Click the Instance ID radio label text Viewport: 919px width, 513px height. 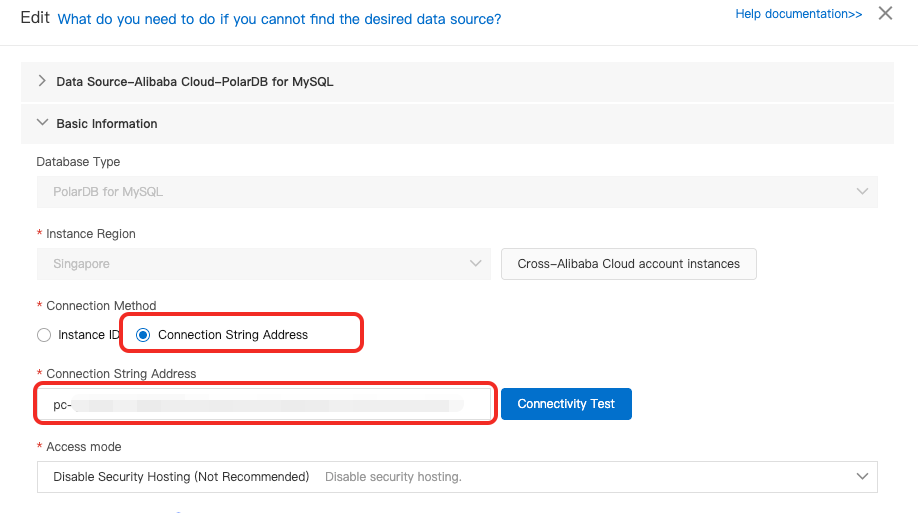(x=88, y=335)
